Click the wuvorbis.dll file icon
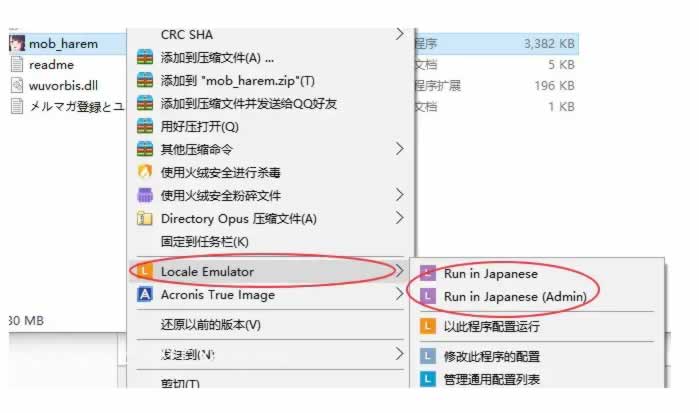Screen dimensions: 699x413 (x=17, y=86)
